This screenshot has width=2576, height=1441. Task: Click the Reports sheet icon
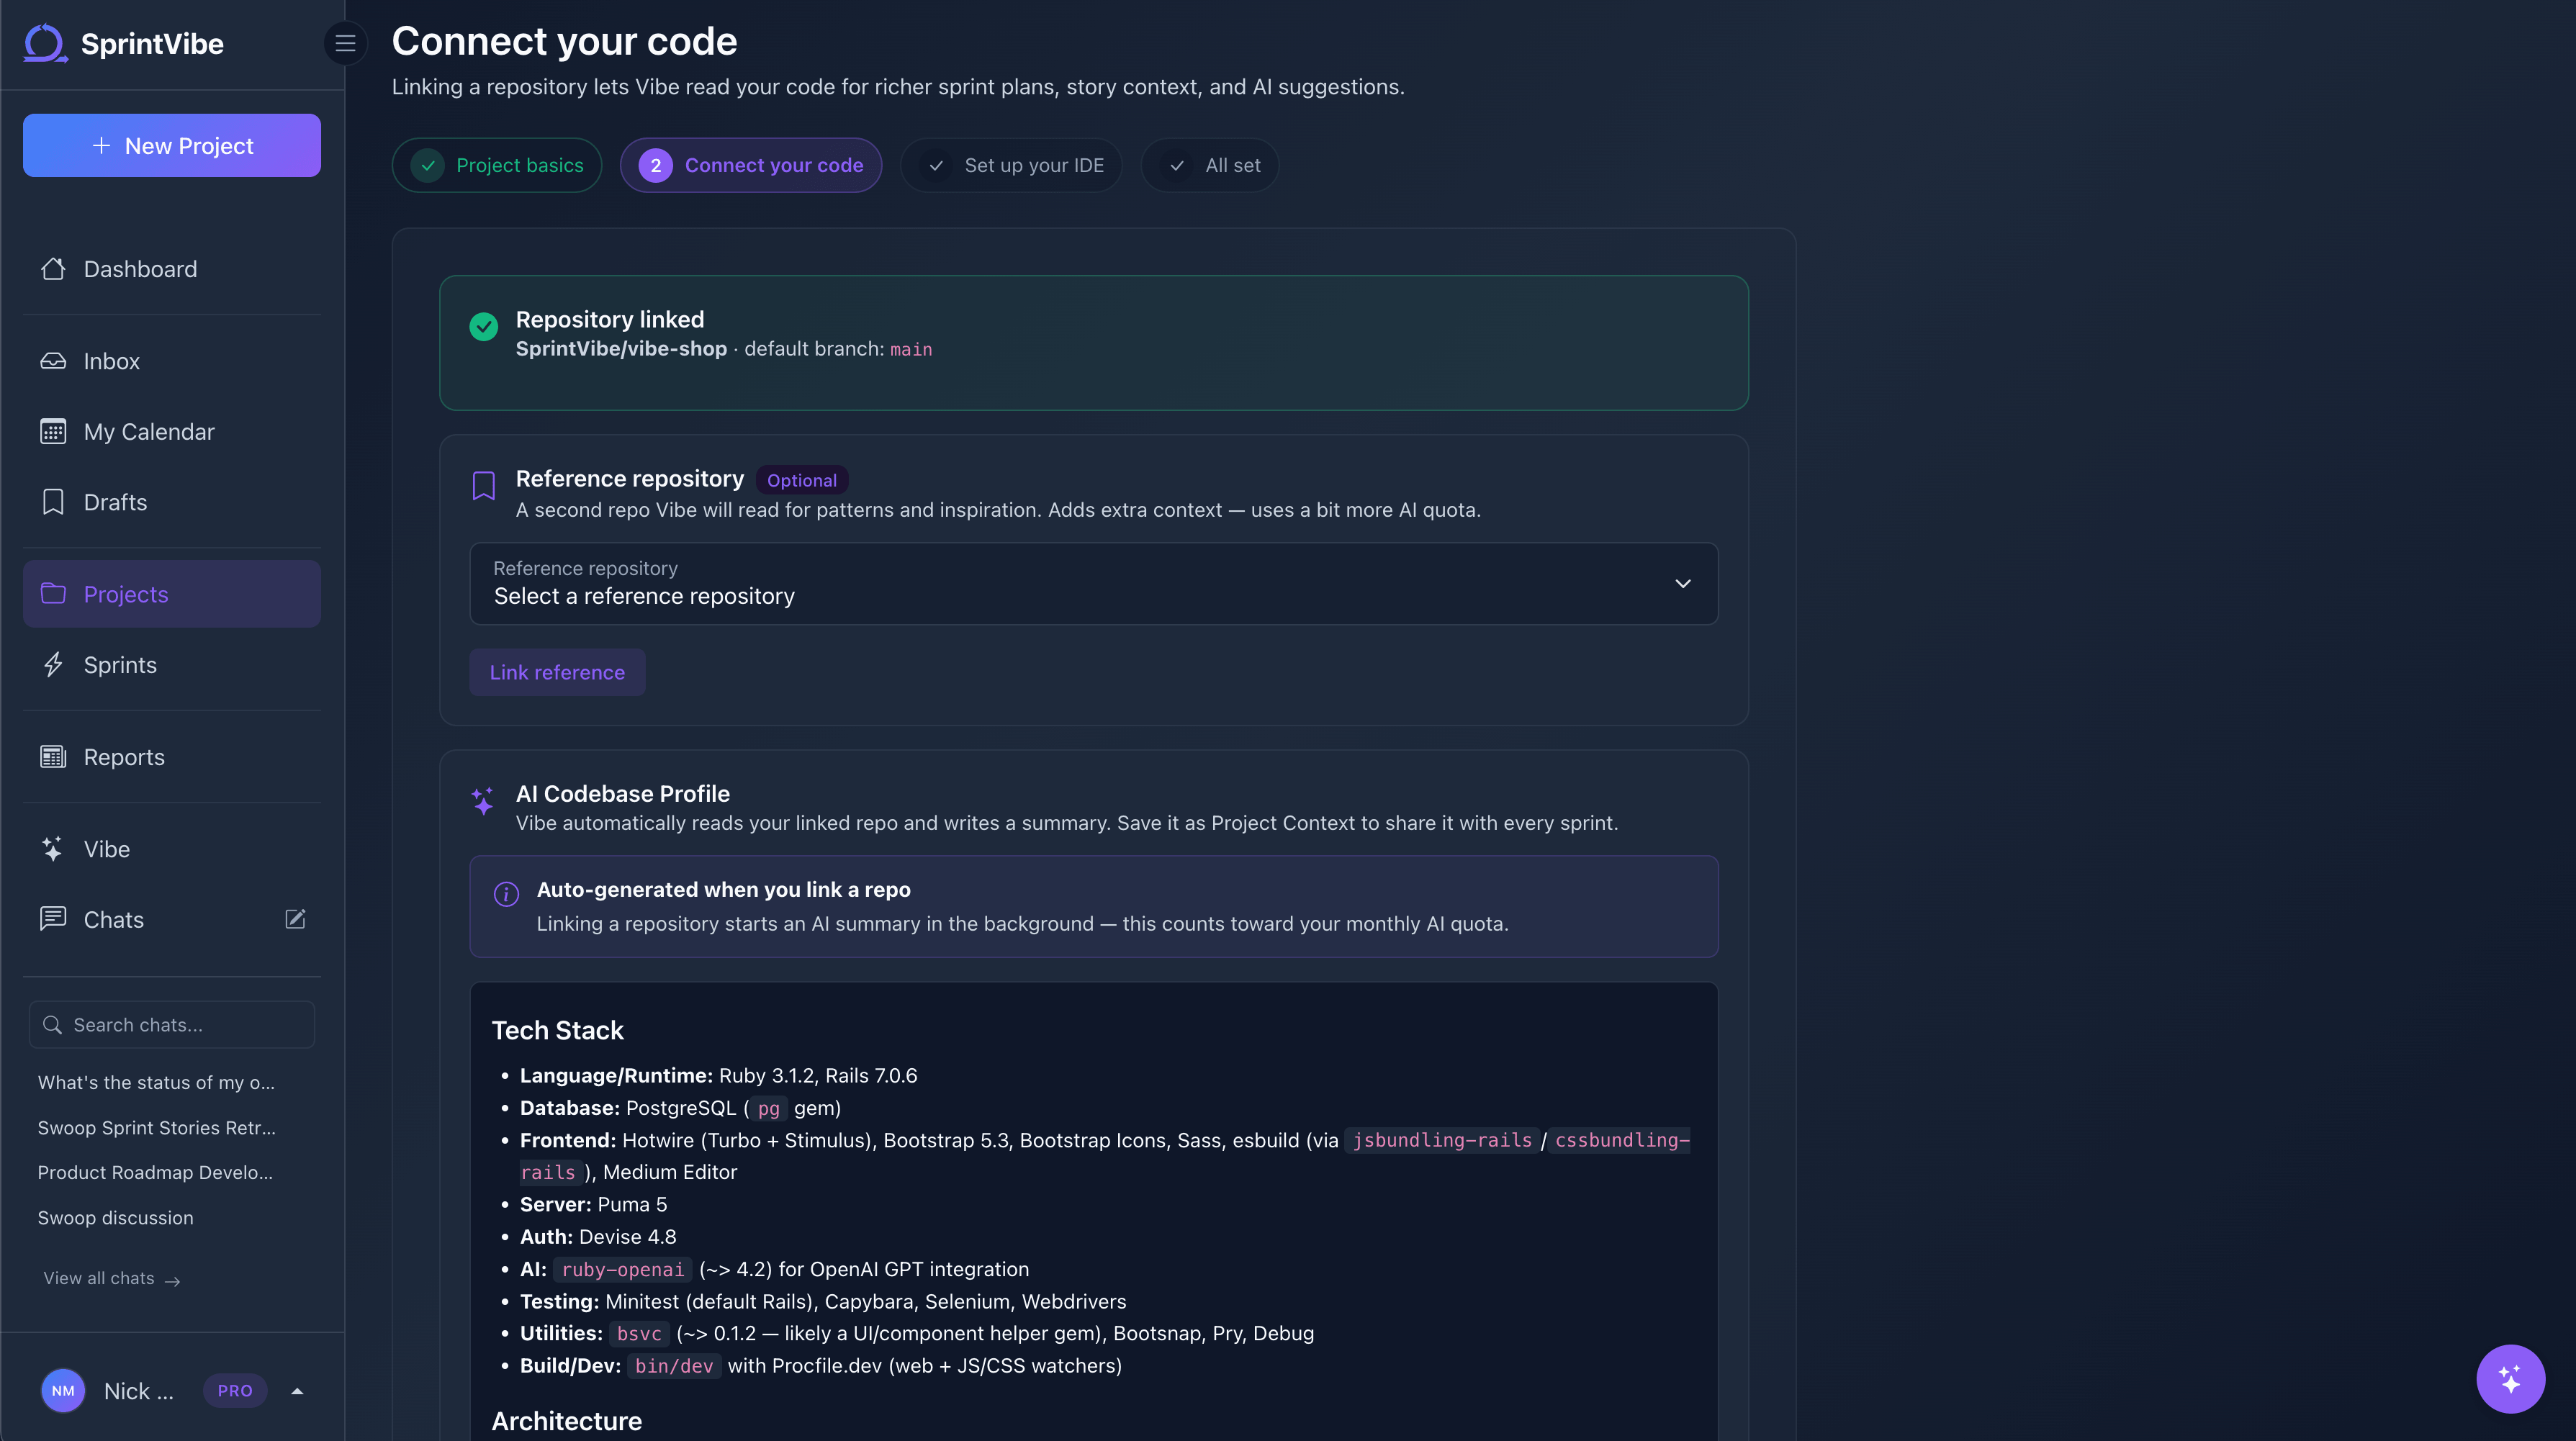click(x=53, y=757)
